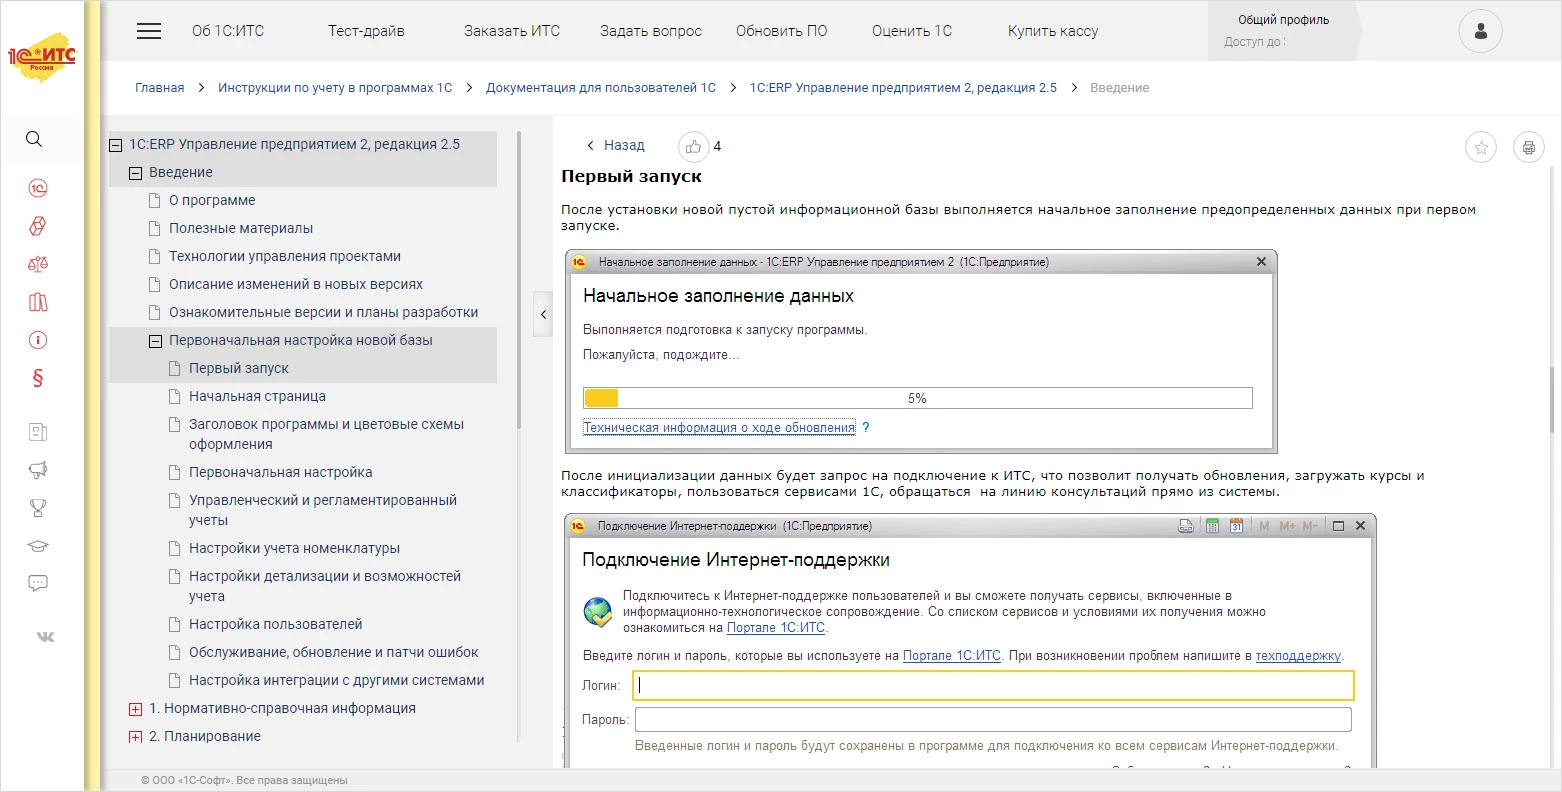Select Начальная страница in the tree

coord(257,396)
